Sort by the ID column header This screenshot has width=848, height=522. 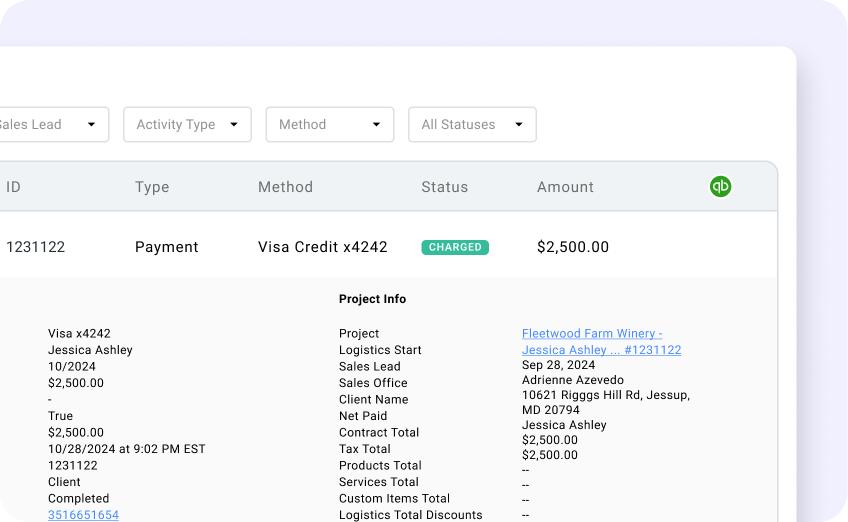click(x=13, y=187)
